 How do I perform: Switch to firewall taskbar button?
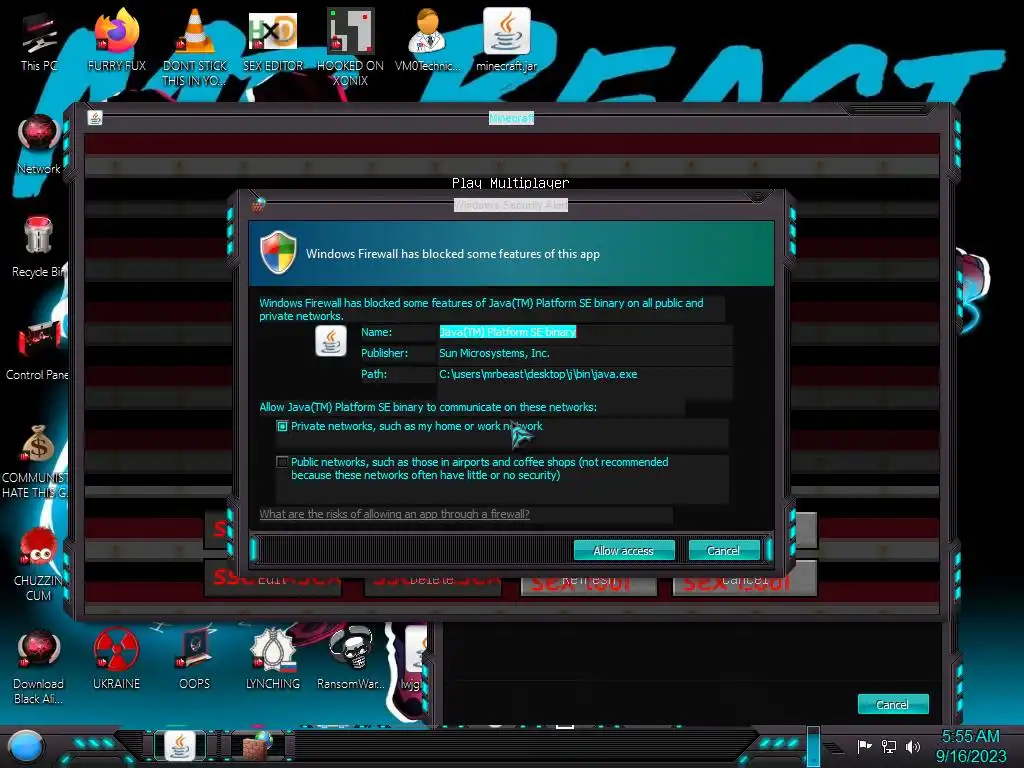tap(258, 745)
